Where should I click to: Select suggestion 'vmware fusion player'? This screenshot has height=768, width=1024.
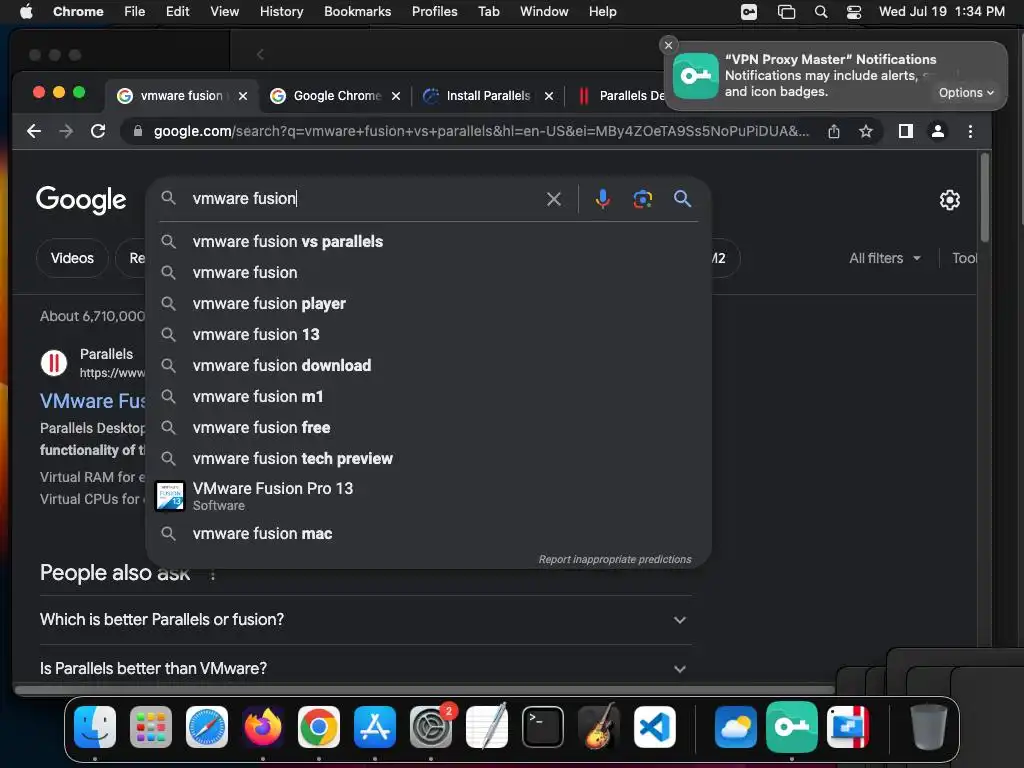point(428,304)
